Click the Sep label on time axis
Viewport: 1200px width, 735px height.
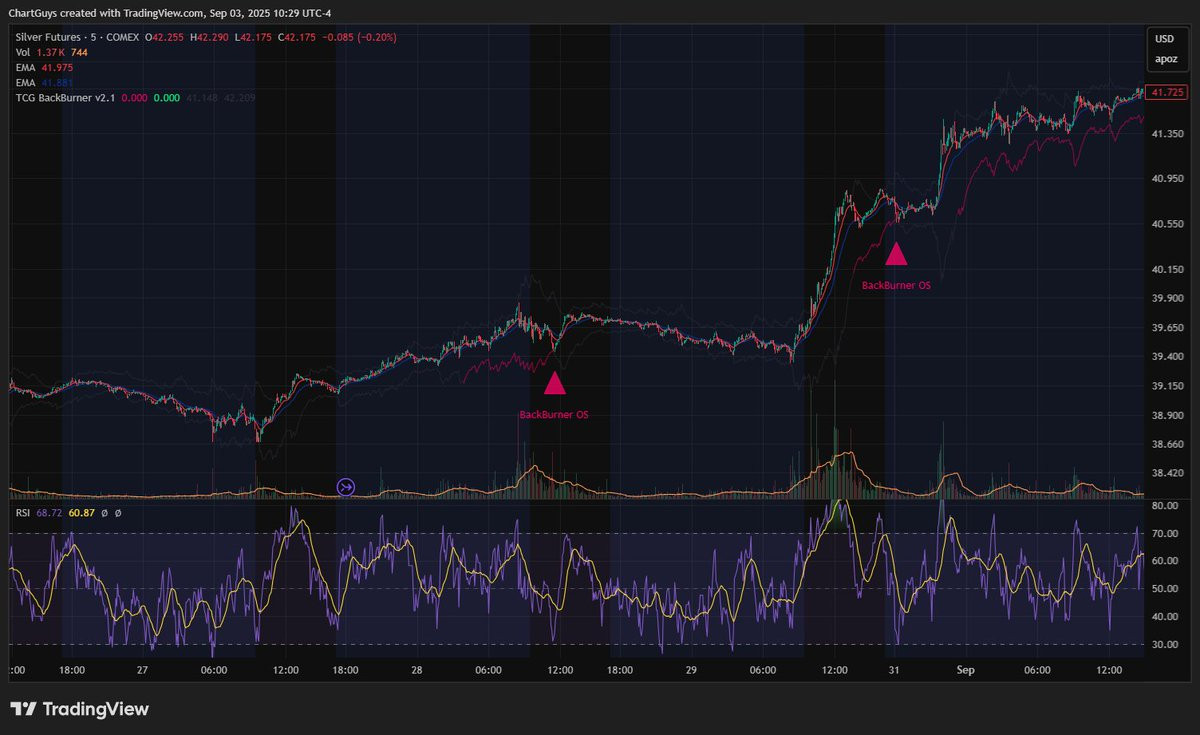[964, 670]
